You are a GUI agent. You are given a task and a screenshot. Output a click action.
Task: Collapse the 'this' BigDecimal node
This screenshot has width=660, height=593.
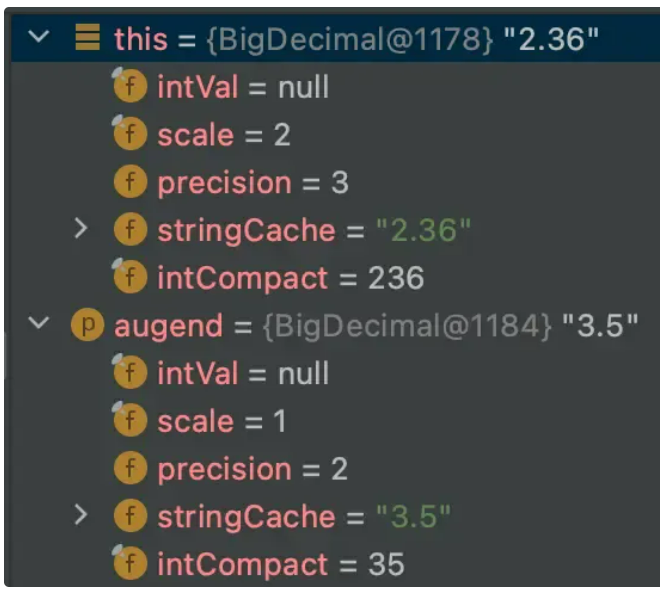39,37
